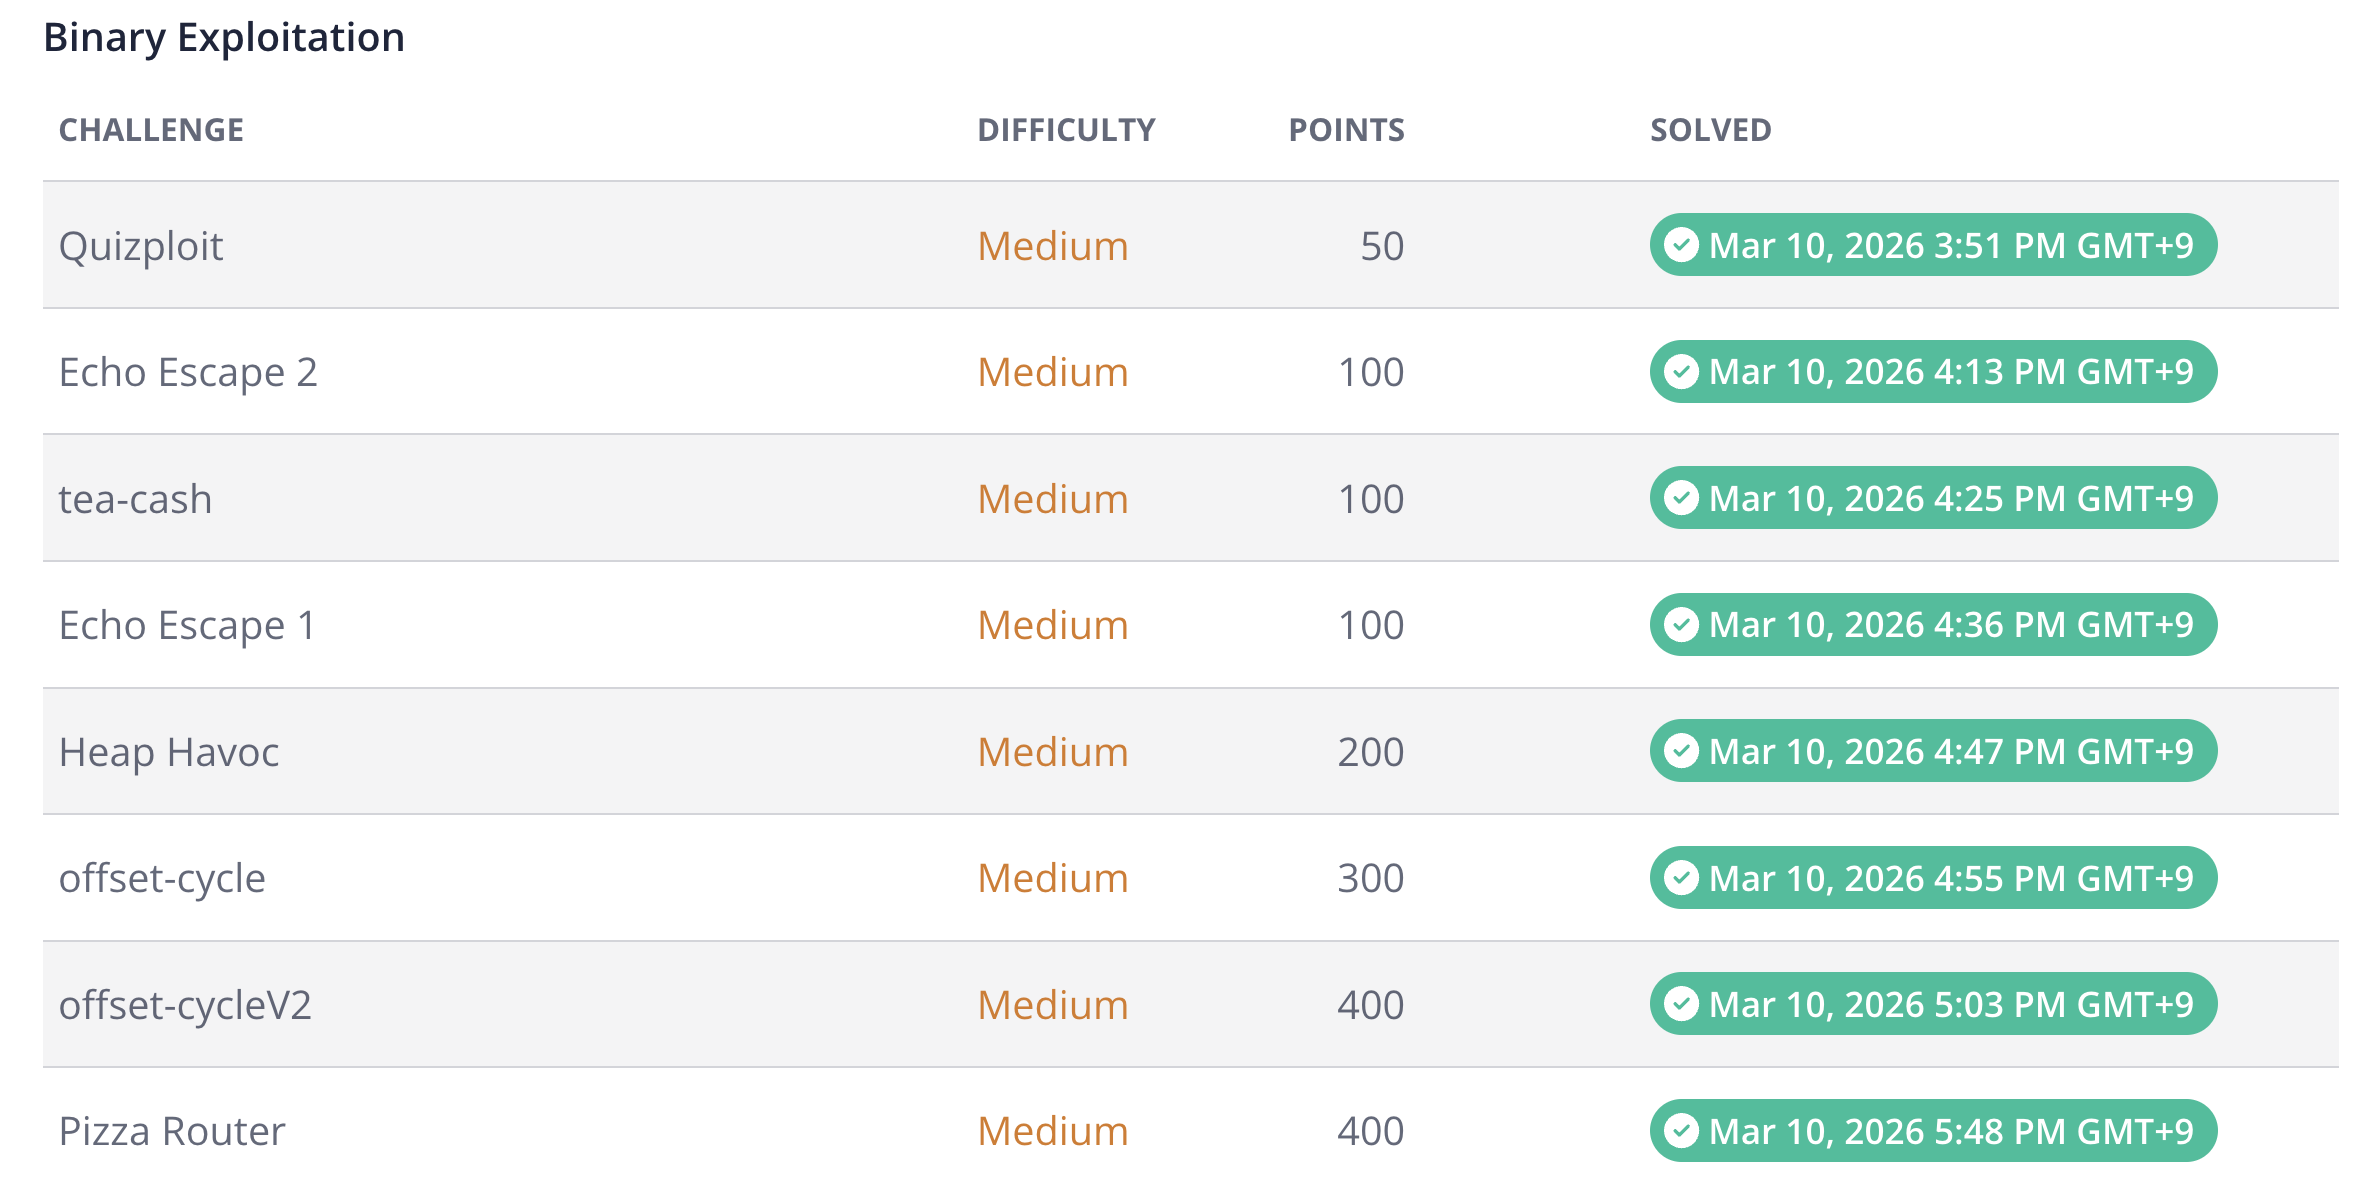The height and width of the screenshot is (1192, 2354).
Task: Click the SOLVED column header
Action: [x=1710, y=130]
